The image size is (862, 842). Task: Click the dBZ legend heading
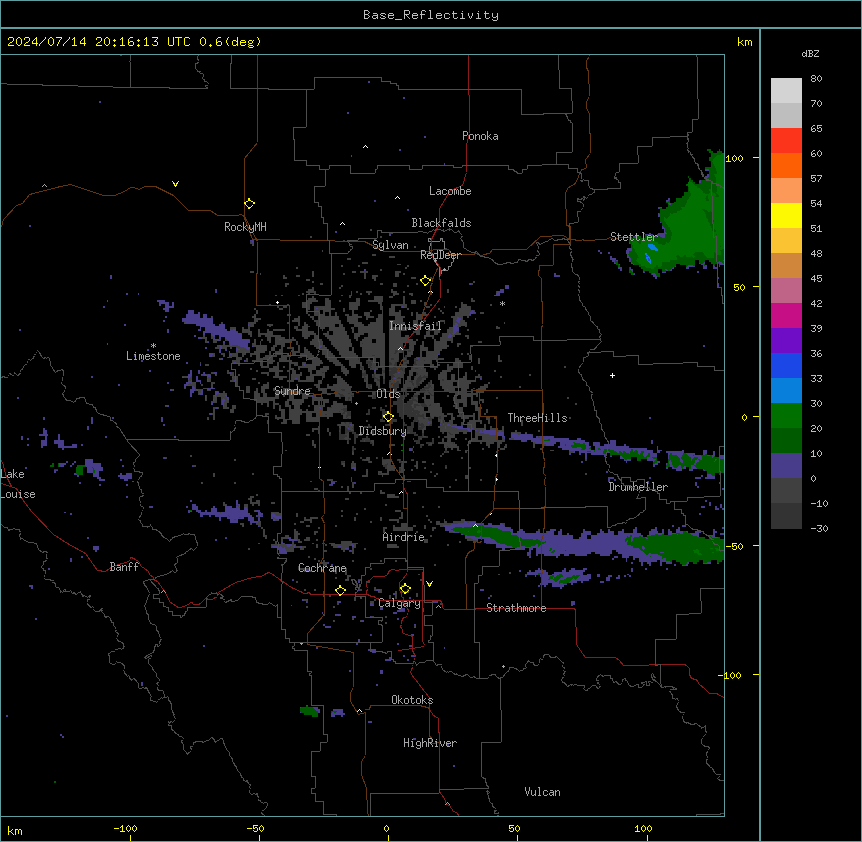point(810,53)
